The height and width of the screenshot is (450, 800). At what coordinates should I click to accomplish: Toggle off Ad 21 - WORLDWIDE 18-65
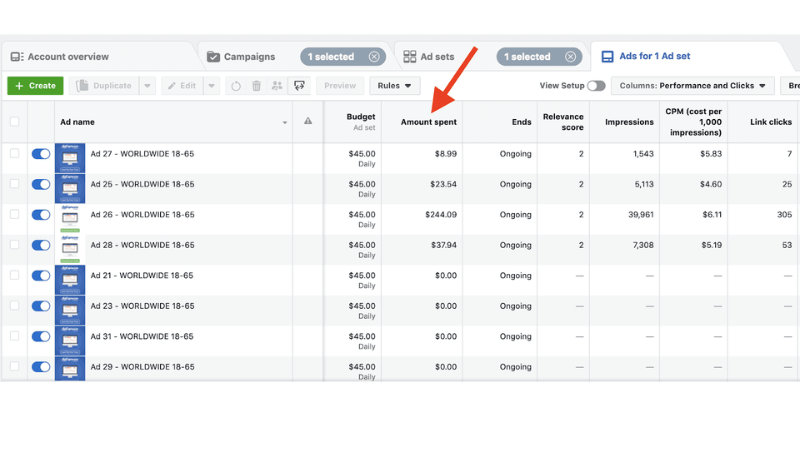click(41, 276)
